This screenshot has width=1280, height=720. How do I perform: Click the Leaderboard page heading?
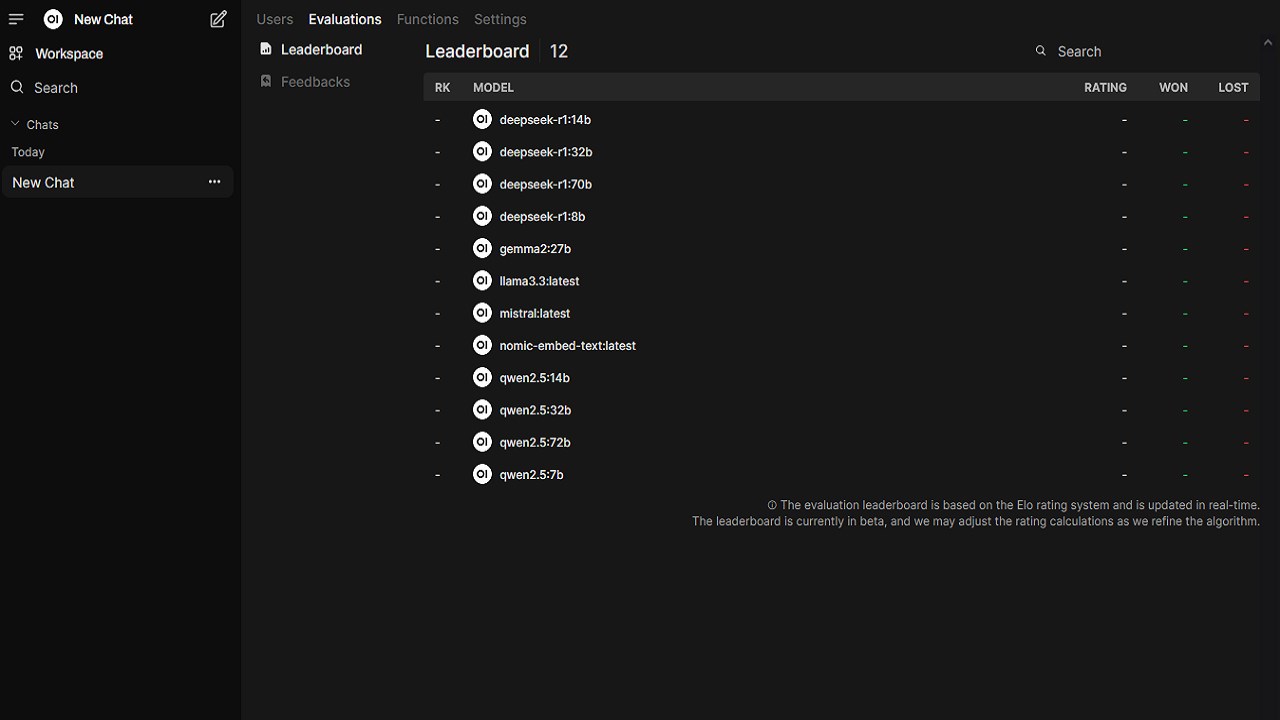point(477,51)
